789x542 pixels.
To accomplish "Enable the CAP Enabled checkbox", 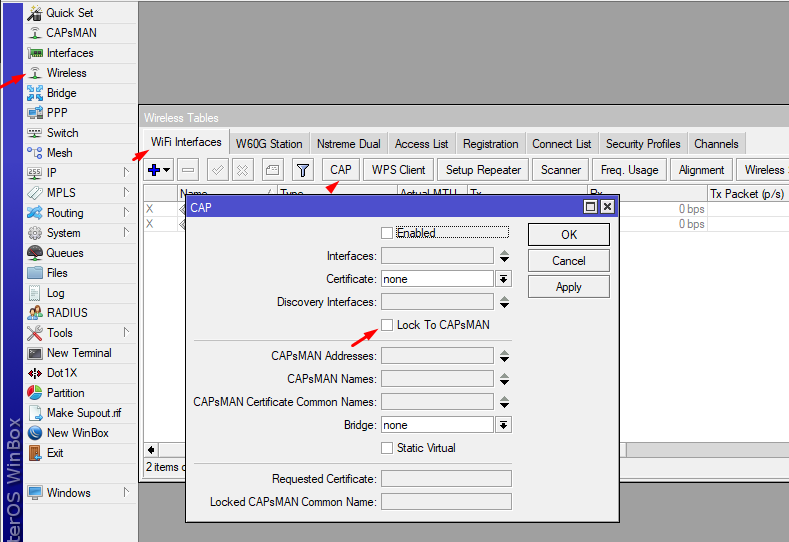I will pos(387,233).
